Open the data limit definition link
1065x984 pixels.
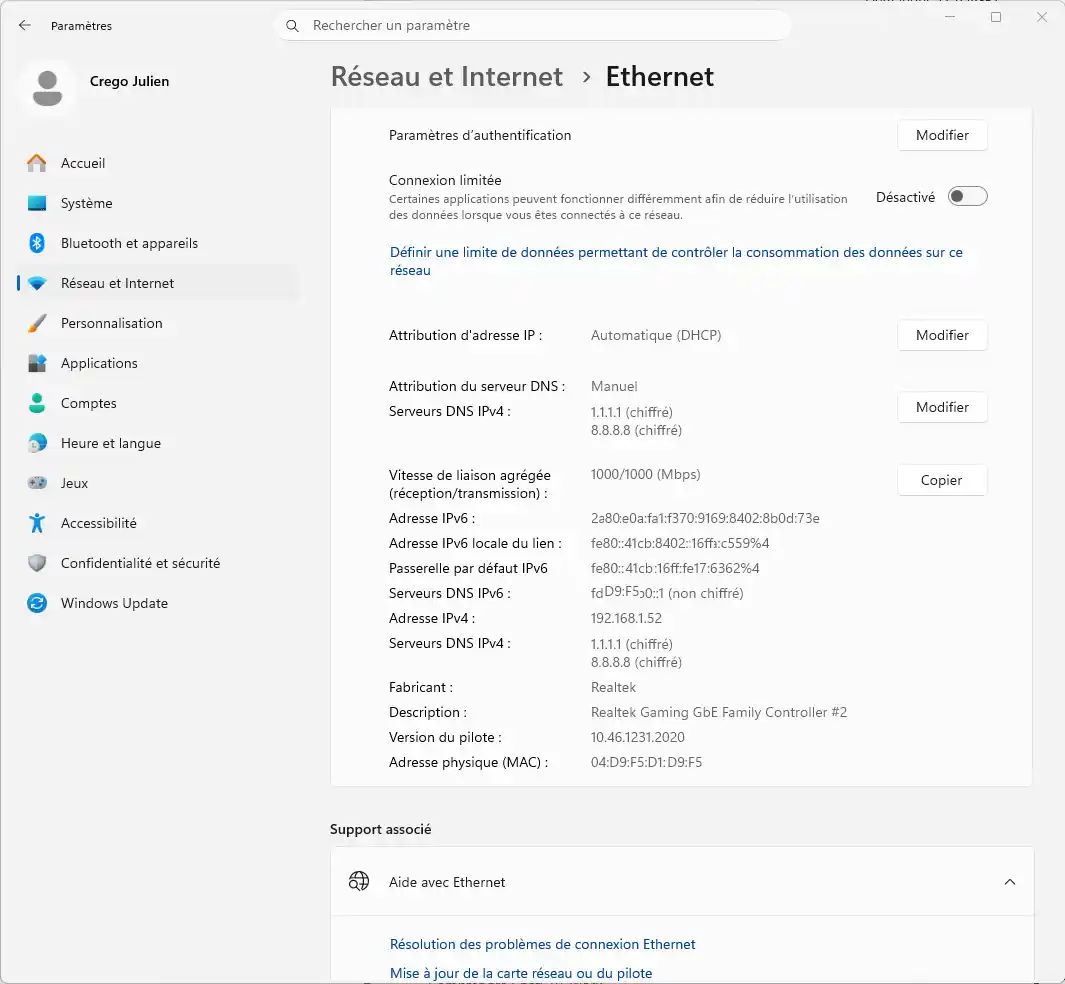pos(676,261)
